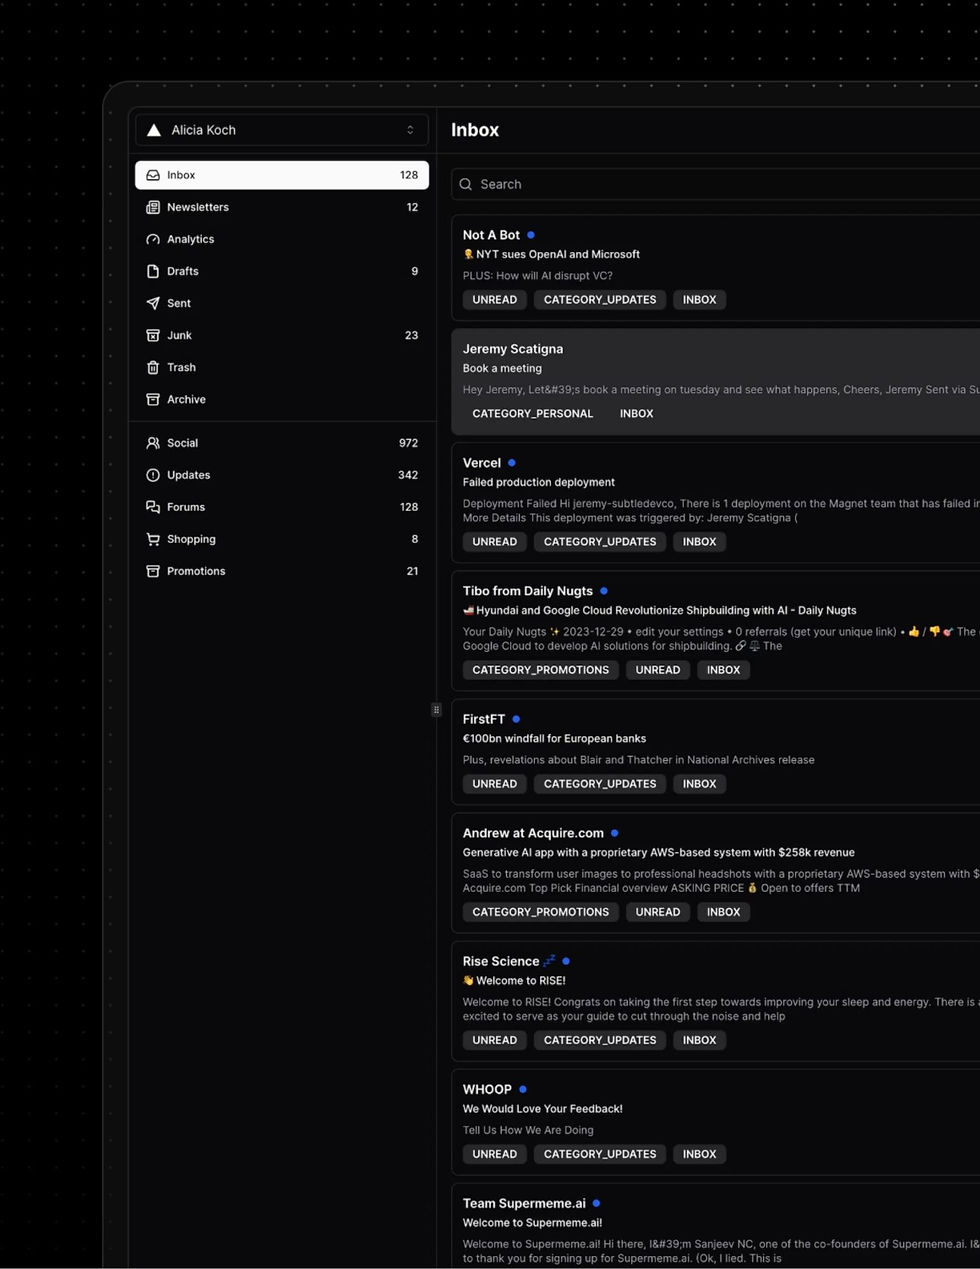The height and width of the screenshot is (1269, 980).
Task: Click the subject line 'Welcome to Supermeme.ai!'
Action: 532,1223
